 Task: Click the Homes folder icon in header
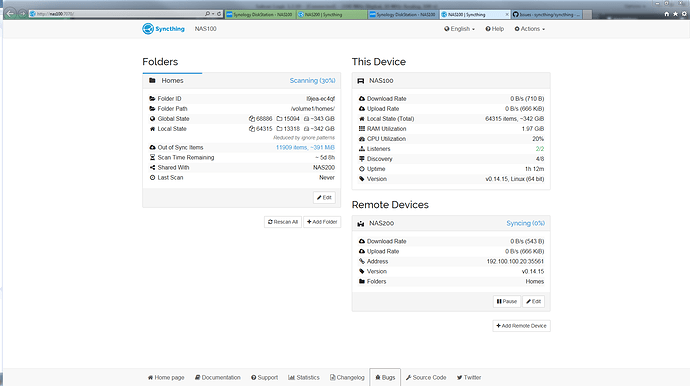[x=152, y=81]
